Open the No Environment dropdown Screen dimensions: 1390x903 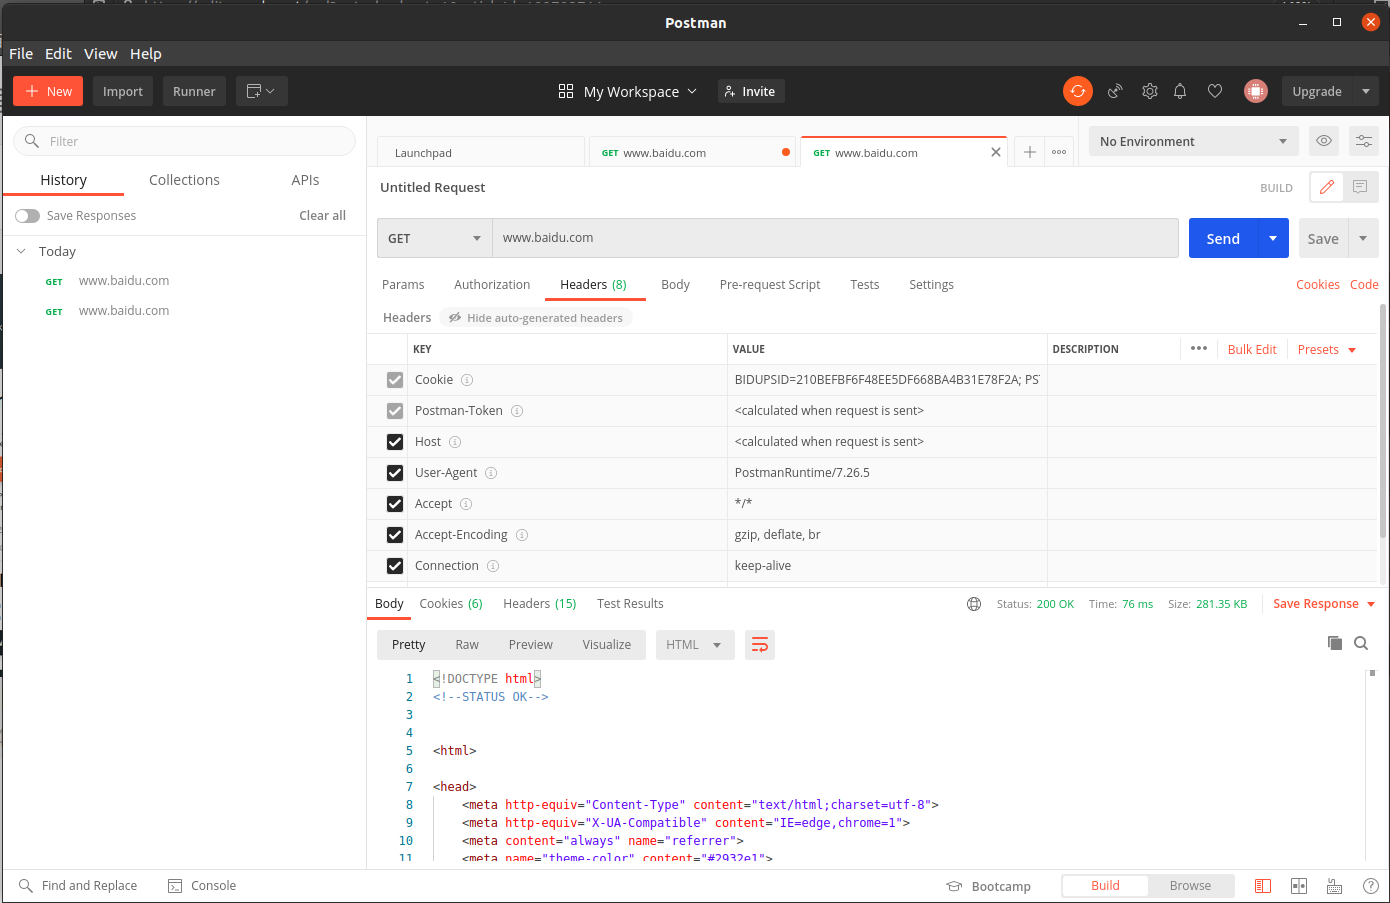1194,141
